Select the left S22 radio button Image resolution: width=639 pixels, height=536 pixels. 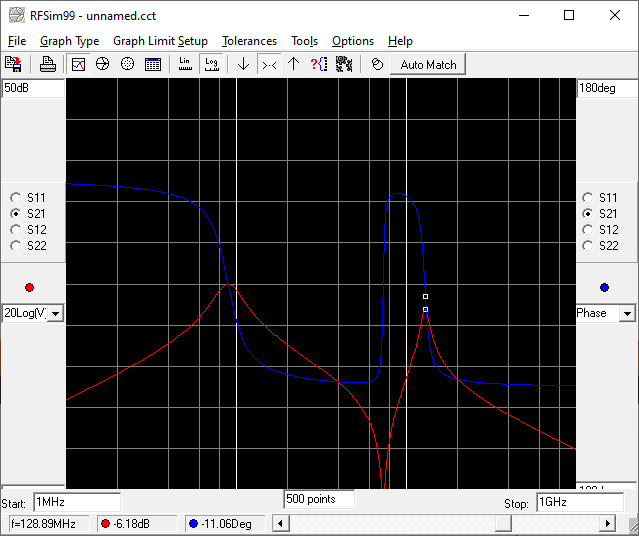pyautogui.click(x=16, y=246)
